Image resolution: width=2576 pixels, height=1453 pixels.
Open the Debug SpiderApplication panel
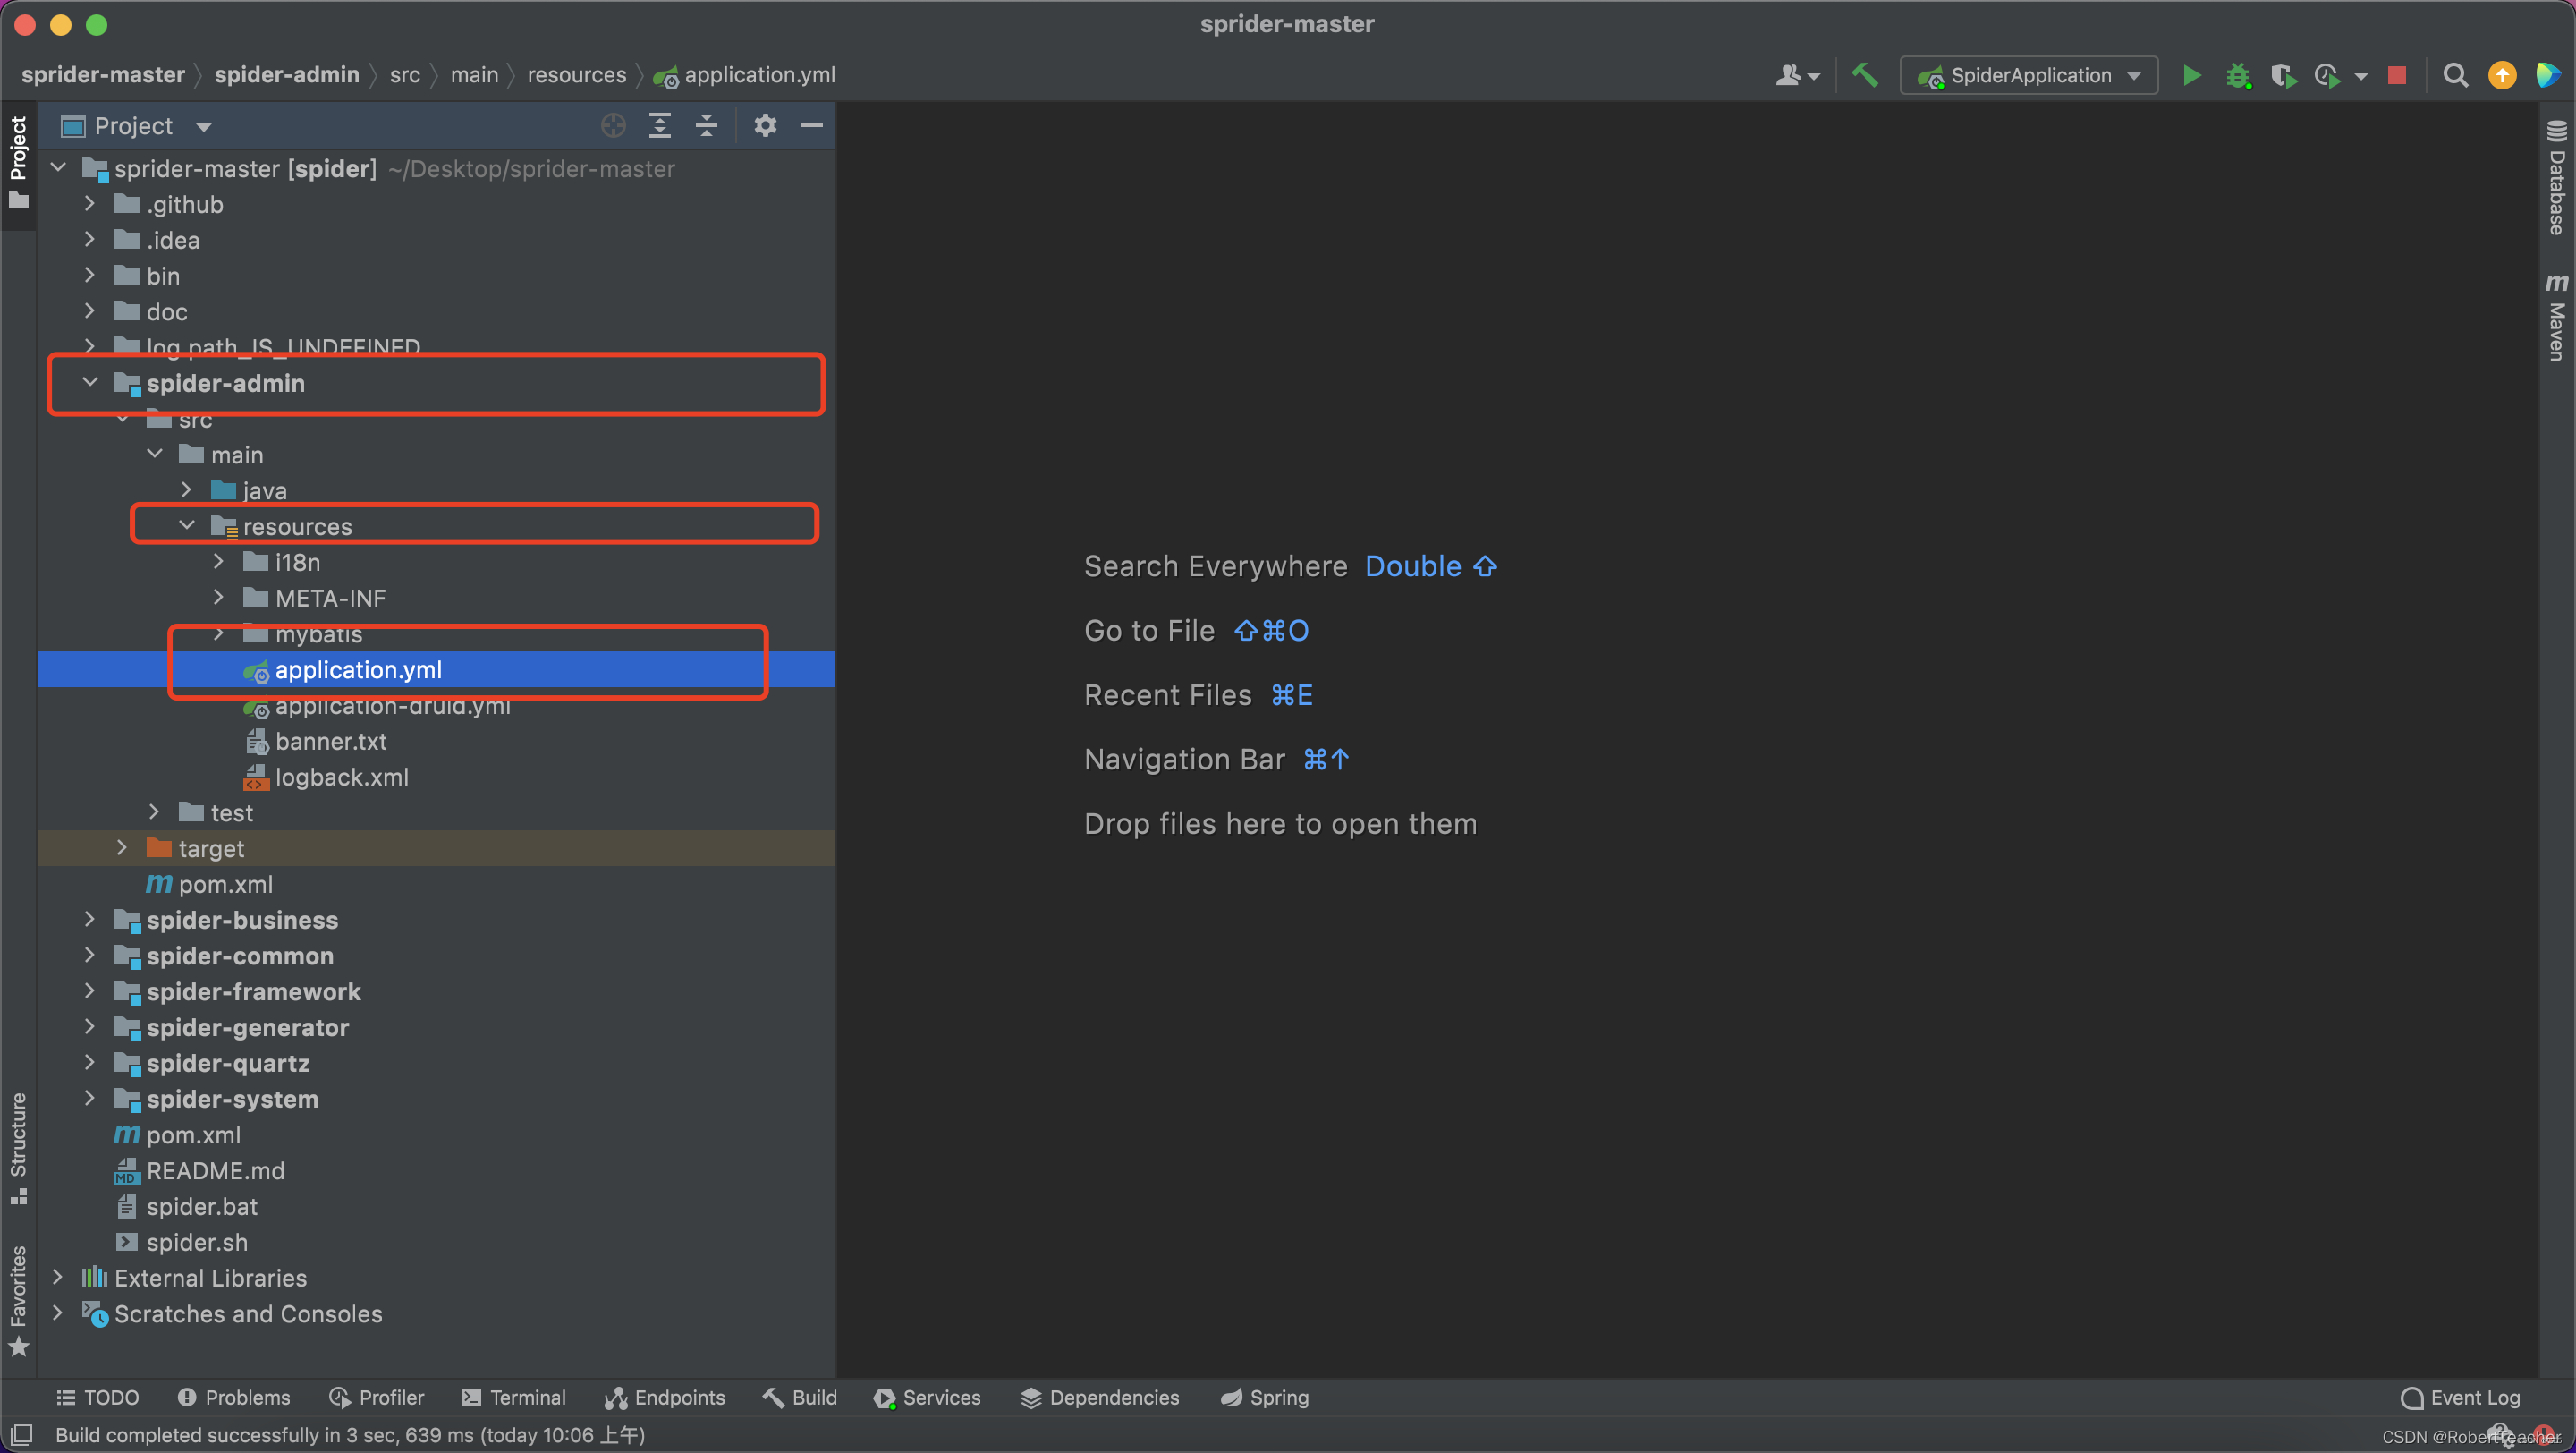(2238, 74)
